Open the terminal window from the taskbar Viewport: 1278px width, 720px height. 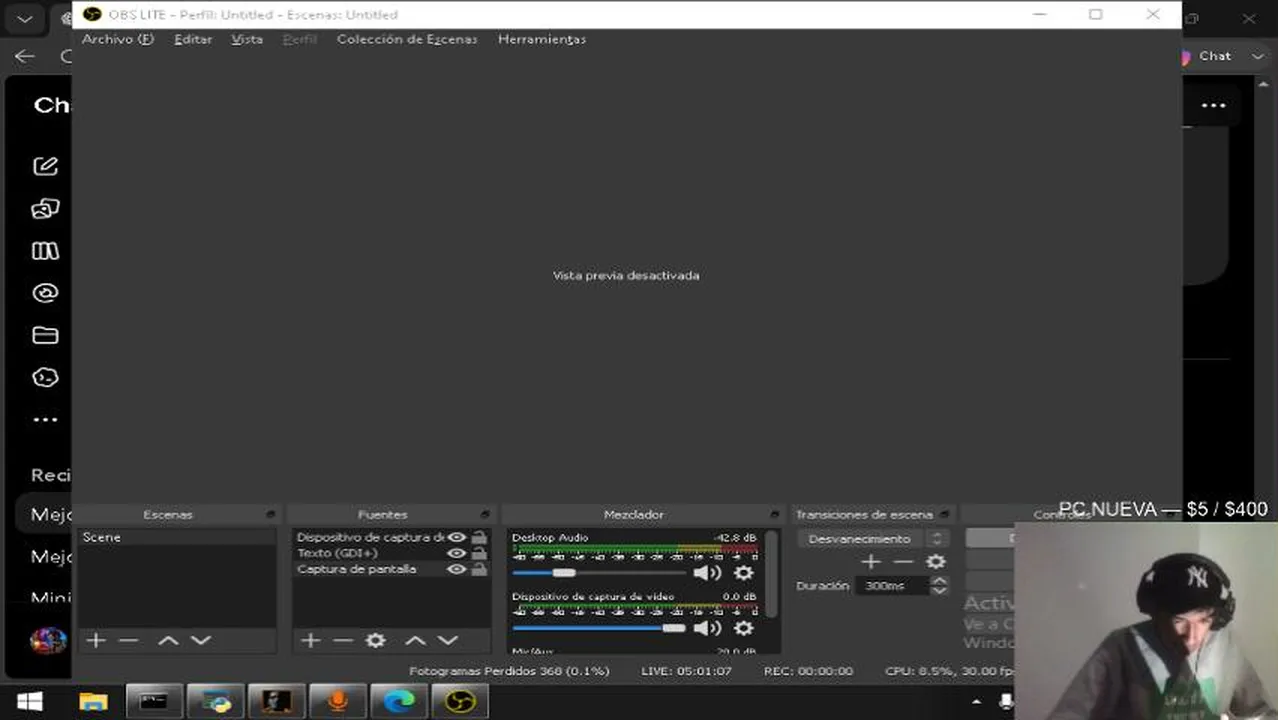pyautogui.click(x=154, y=702)
